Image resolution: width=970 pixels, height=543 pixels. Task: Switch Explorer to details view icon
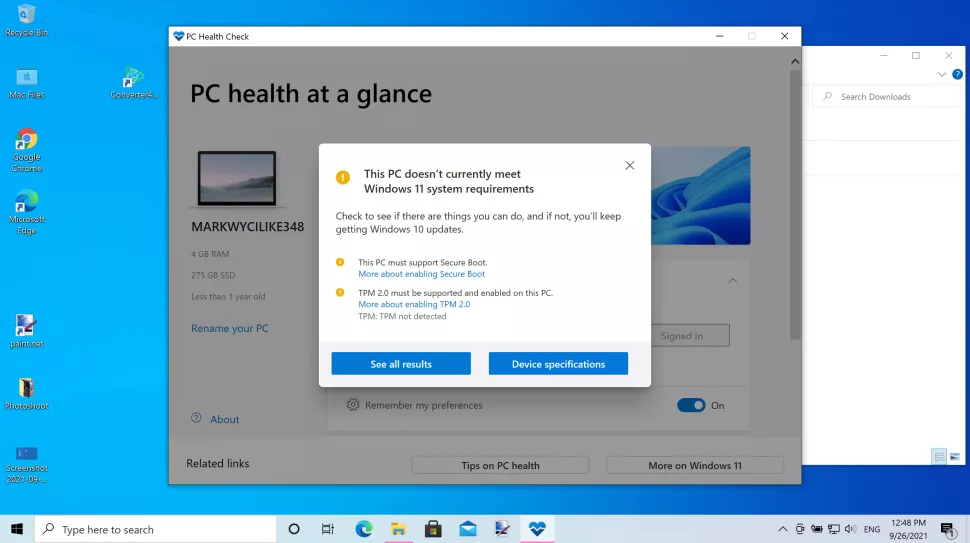(939, 456)
